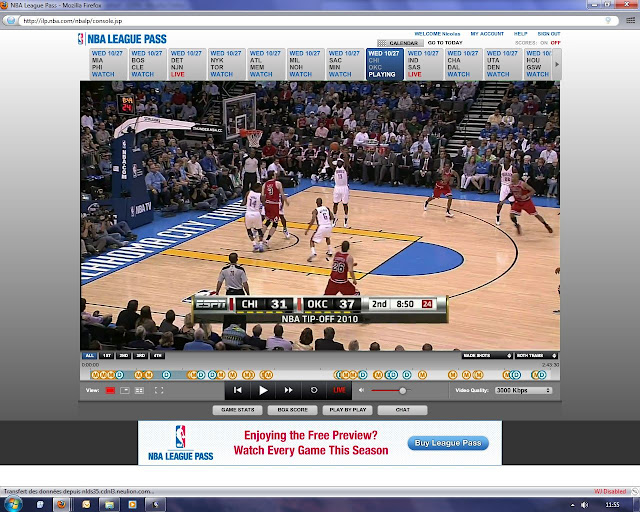Turn scores OFF
The width and height of the screenshot is (640, 512).
pyautogui.click(x=555, y=42)
